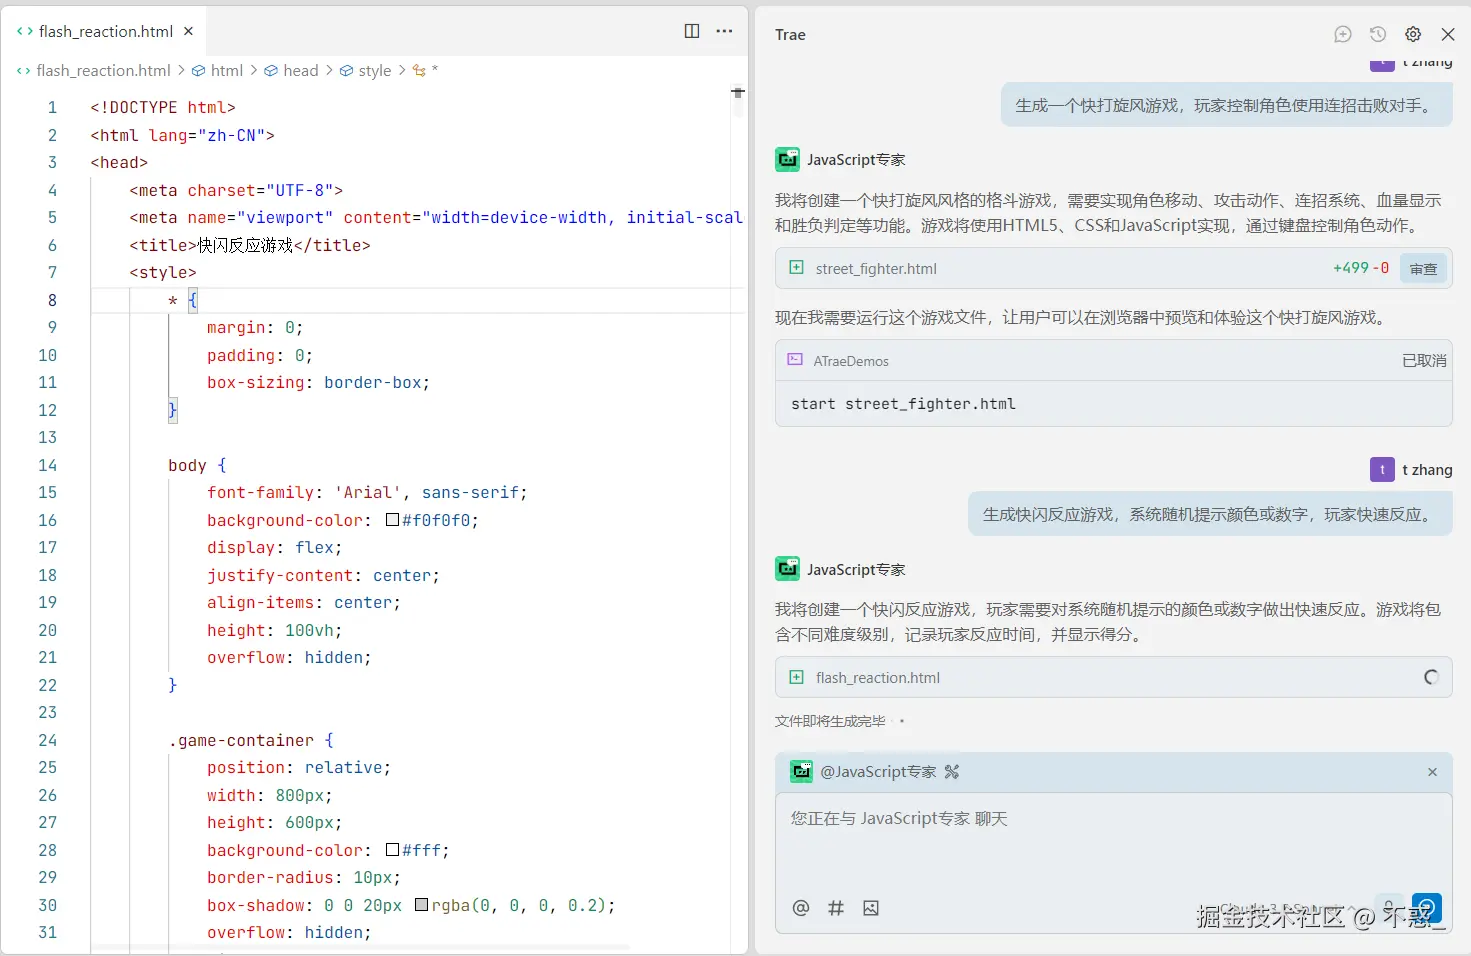The height and width of the screenshot is (956, 1471).
Task: Click the command start street_fighter.html
Action: pyautogui.click(x=903, y=404)
